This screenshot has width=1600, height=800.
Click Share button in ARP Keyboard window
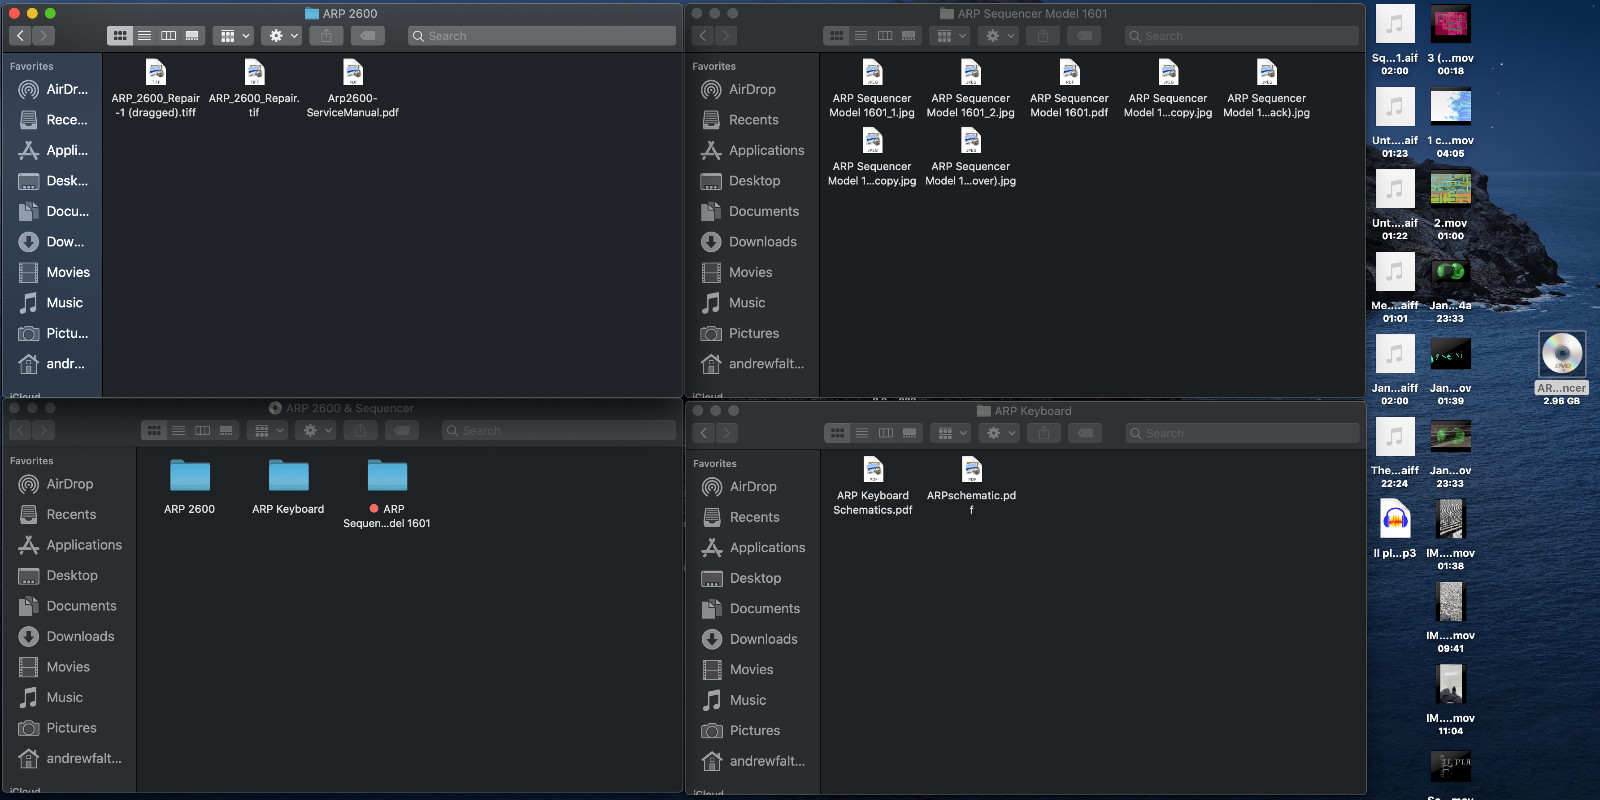1044,433
